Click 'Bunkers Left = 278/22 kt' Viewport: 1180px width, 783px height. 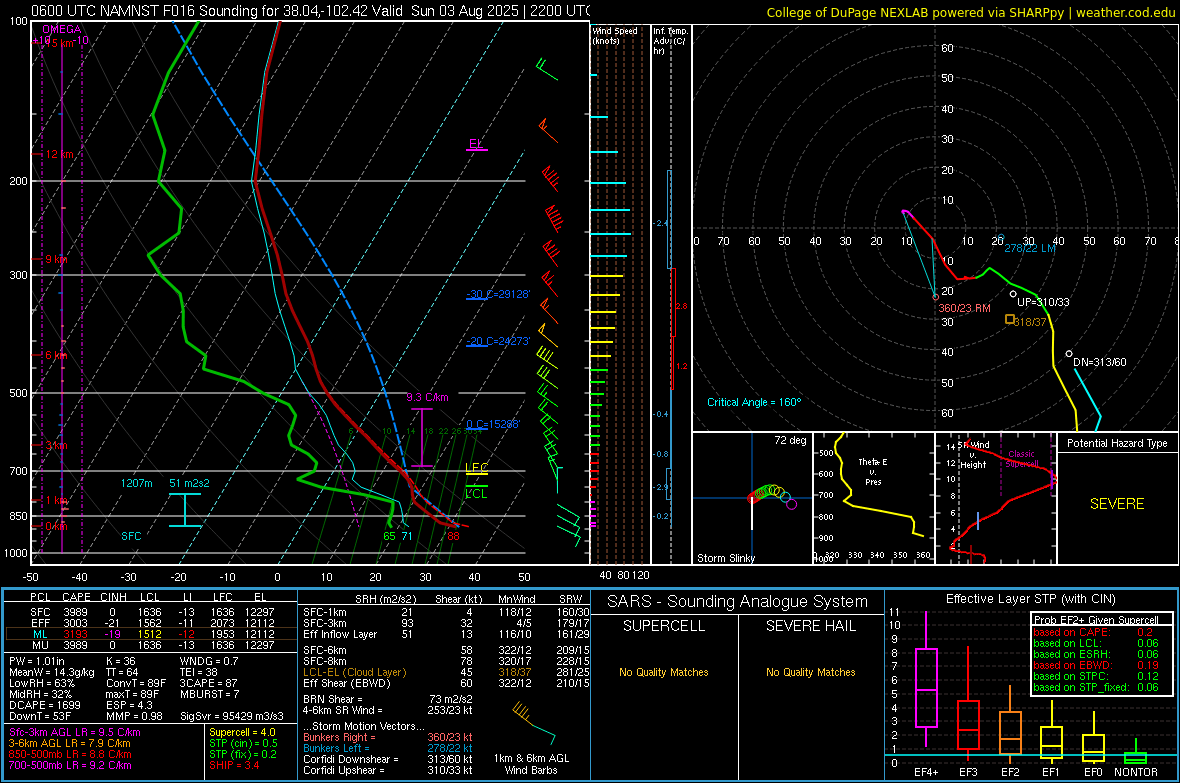click(388, 748)
